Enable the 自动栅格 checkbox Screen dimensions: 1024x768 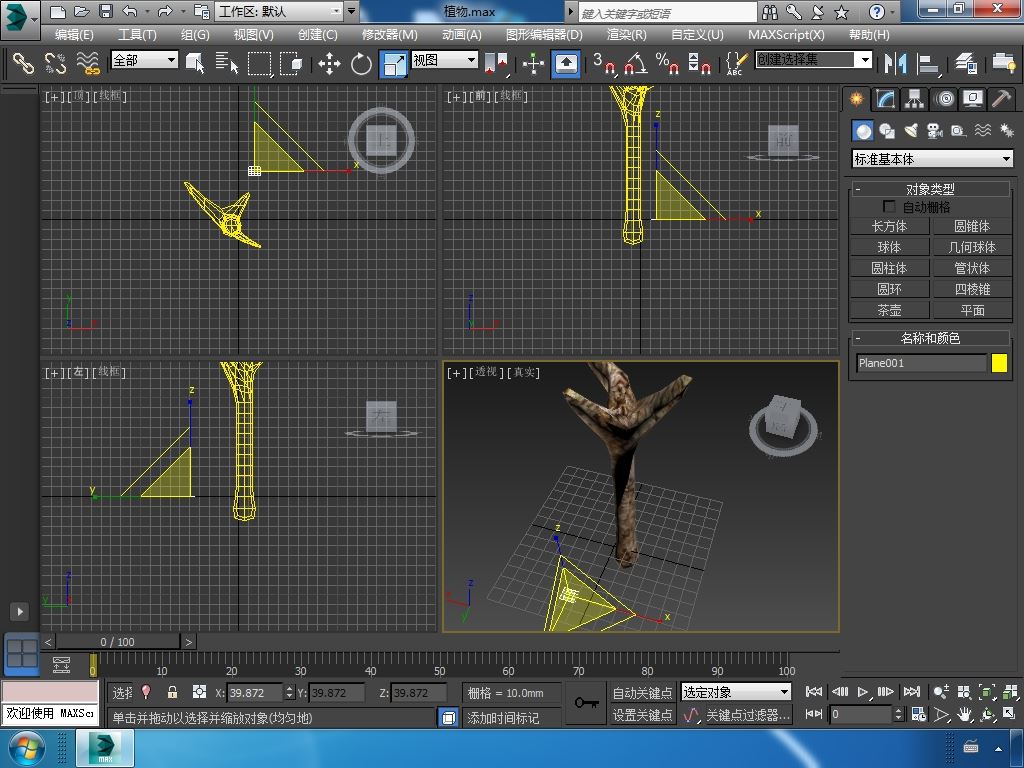tap(889, 206)
